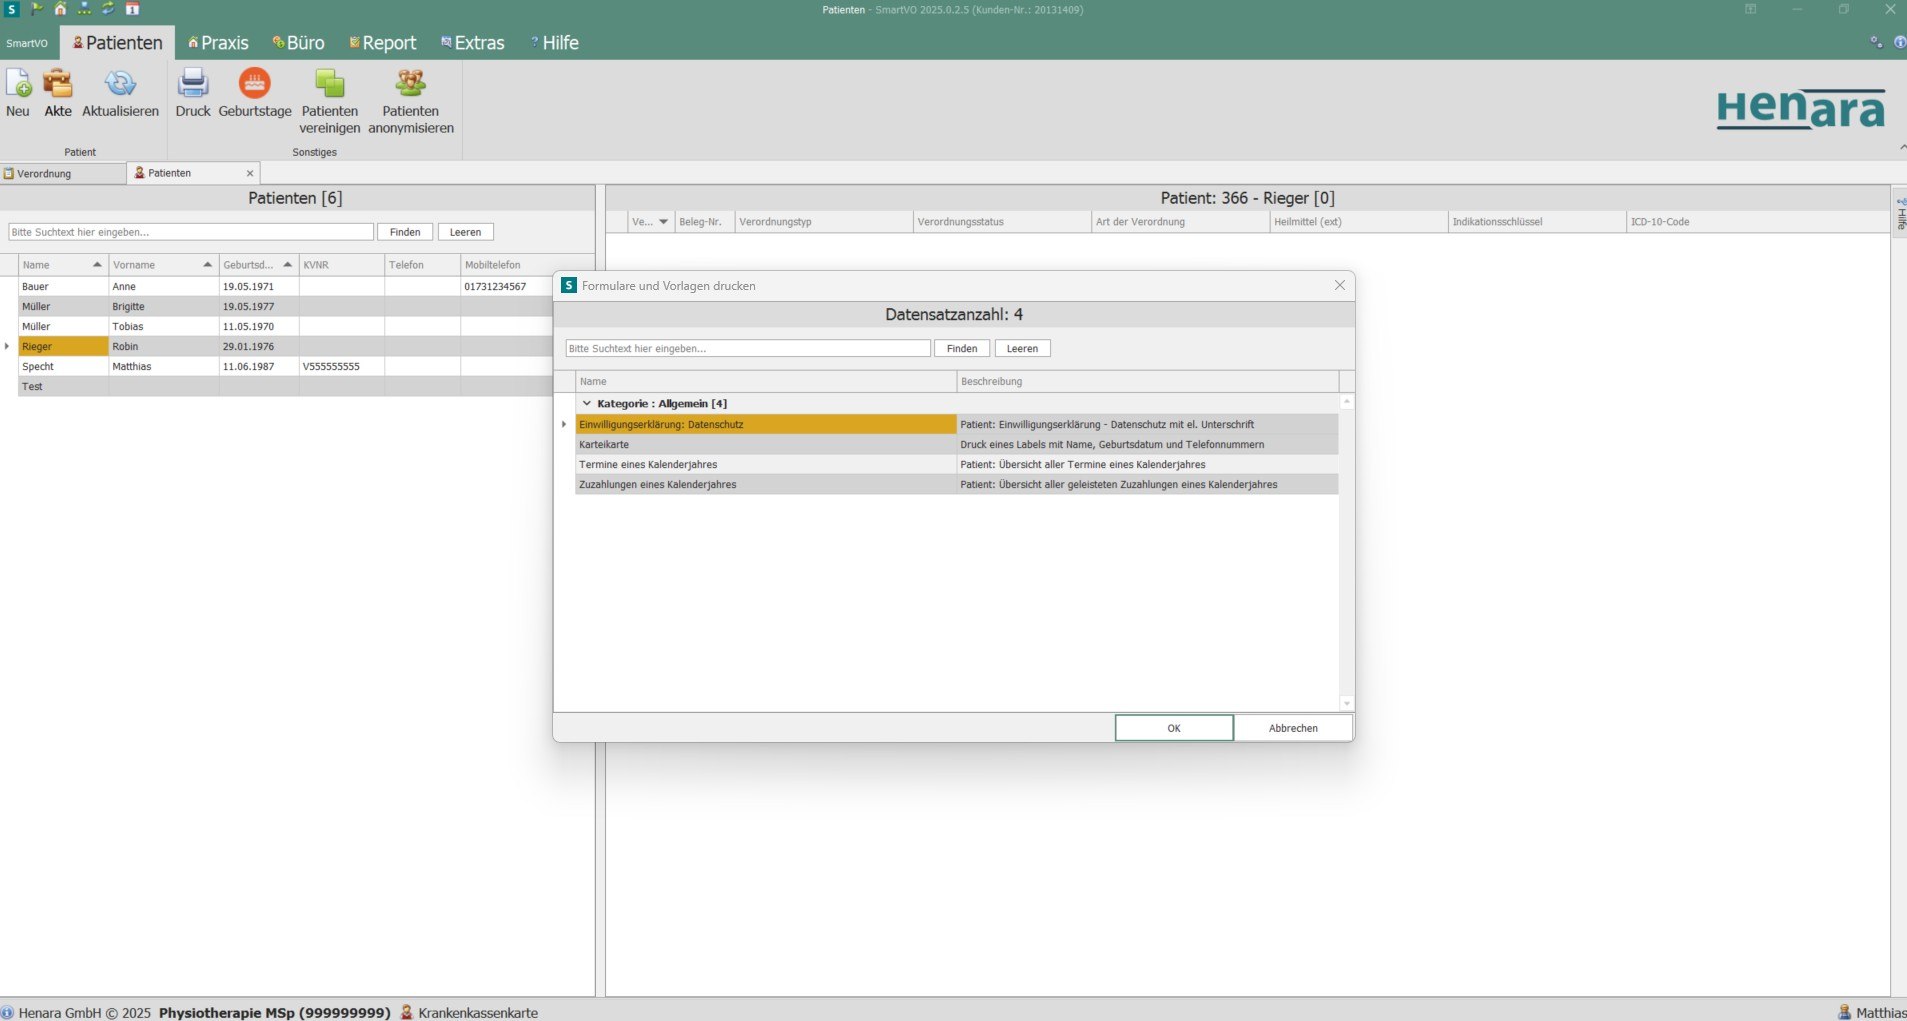This screenshot has height=1021, width=1907.
Task: Collapse the ribbon with the chevron arrow
Action: (1901, 148)
